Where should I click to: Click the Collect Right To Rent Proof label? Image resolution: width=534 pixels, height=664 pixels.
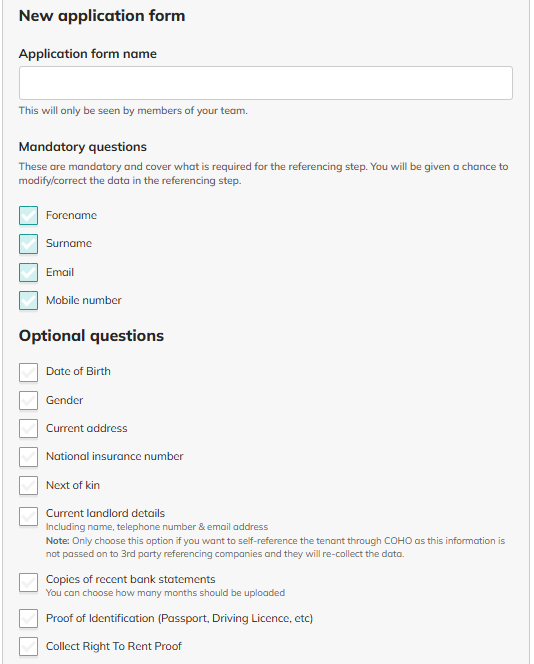point(114,646)
